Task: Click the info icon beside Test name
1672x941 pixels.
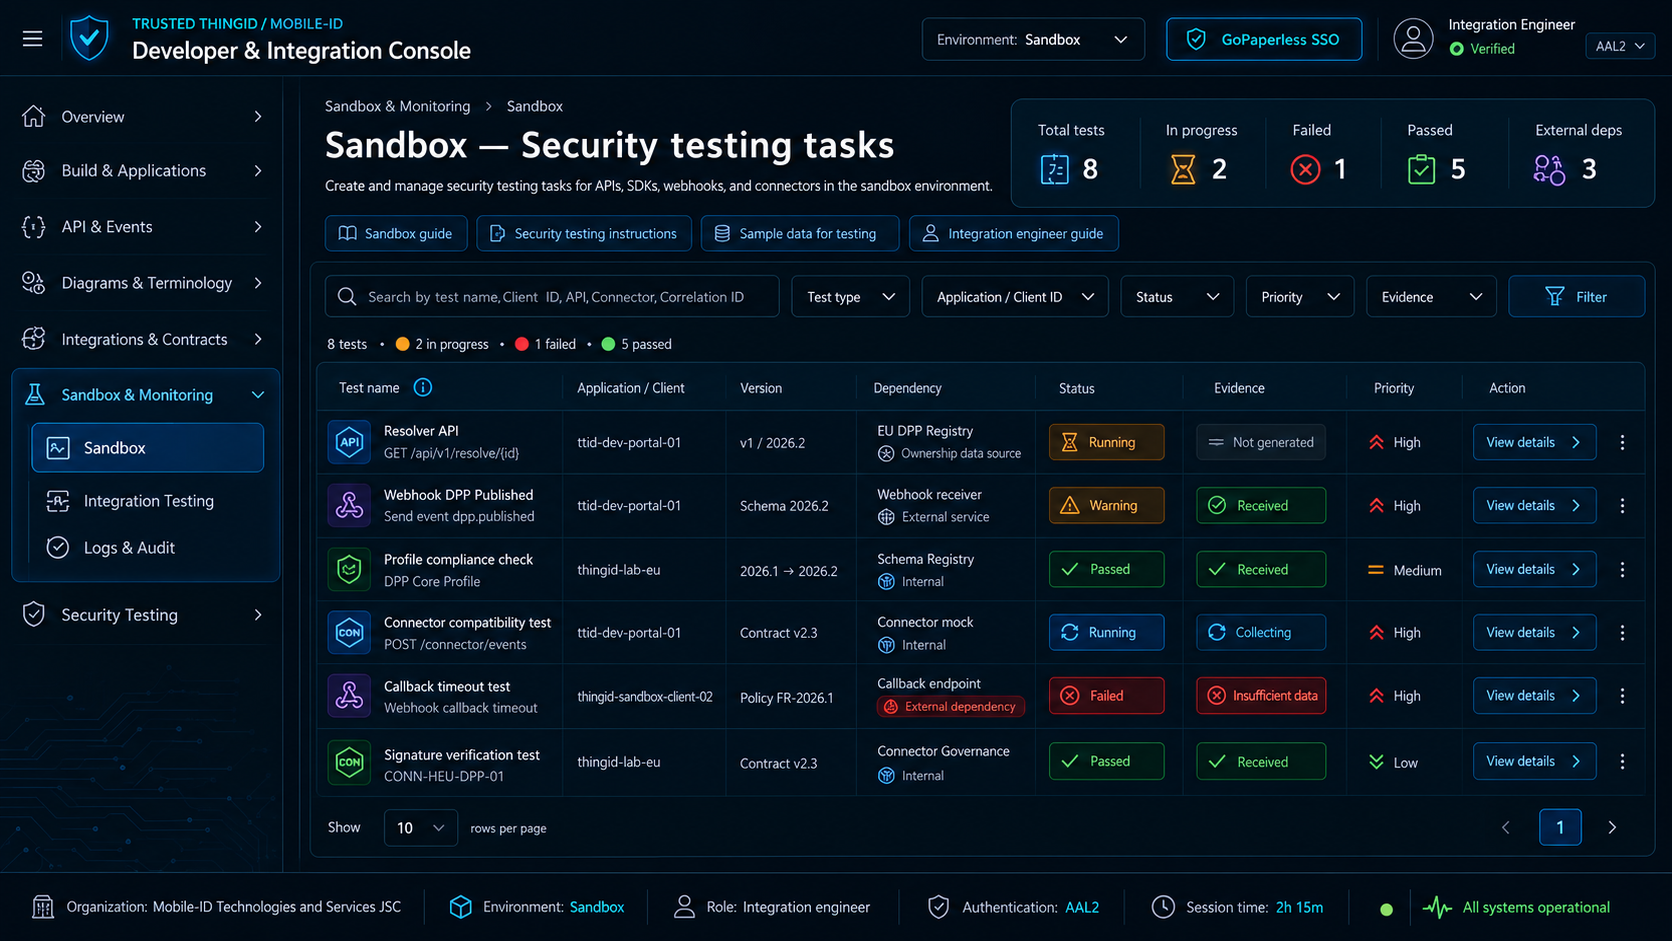Action: [423, 387]
